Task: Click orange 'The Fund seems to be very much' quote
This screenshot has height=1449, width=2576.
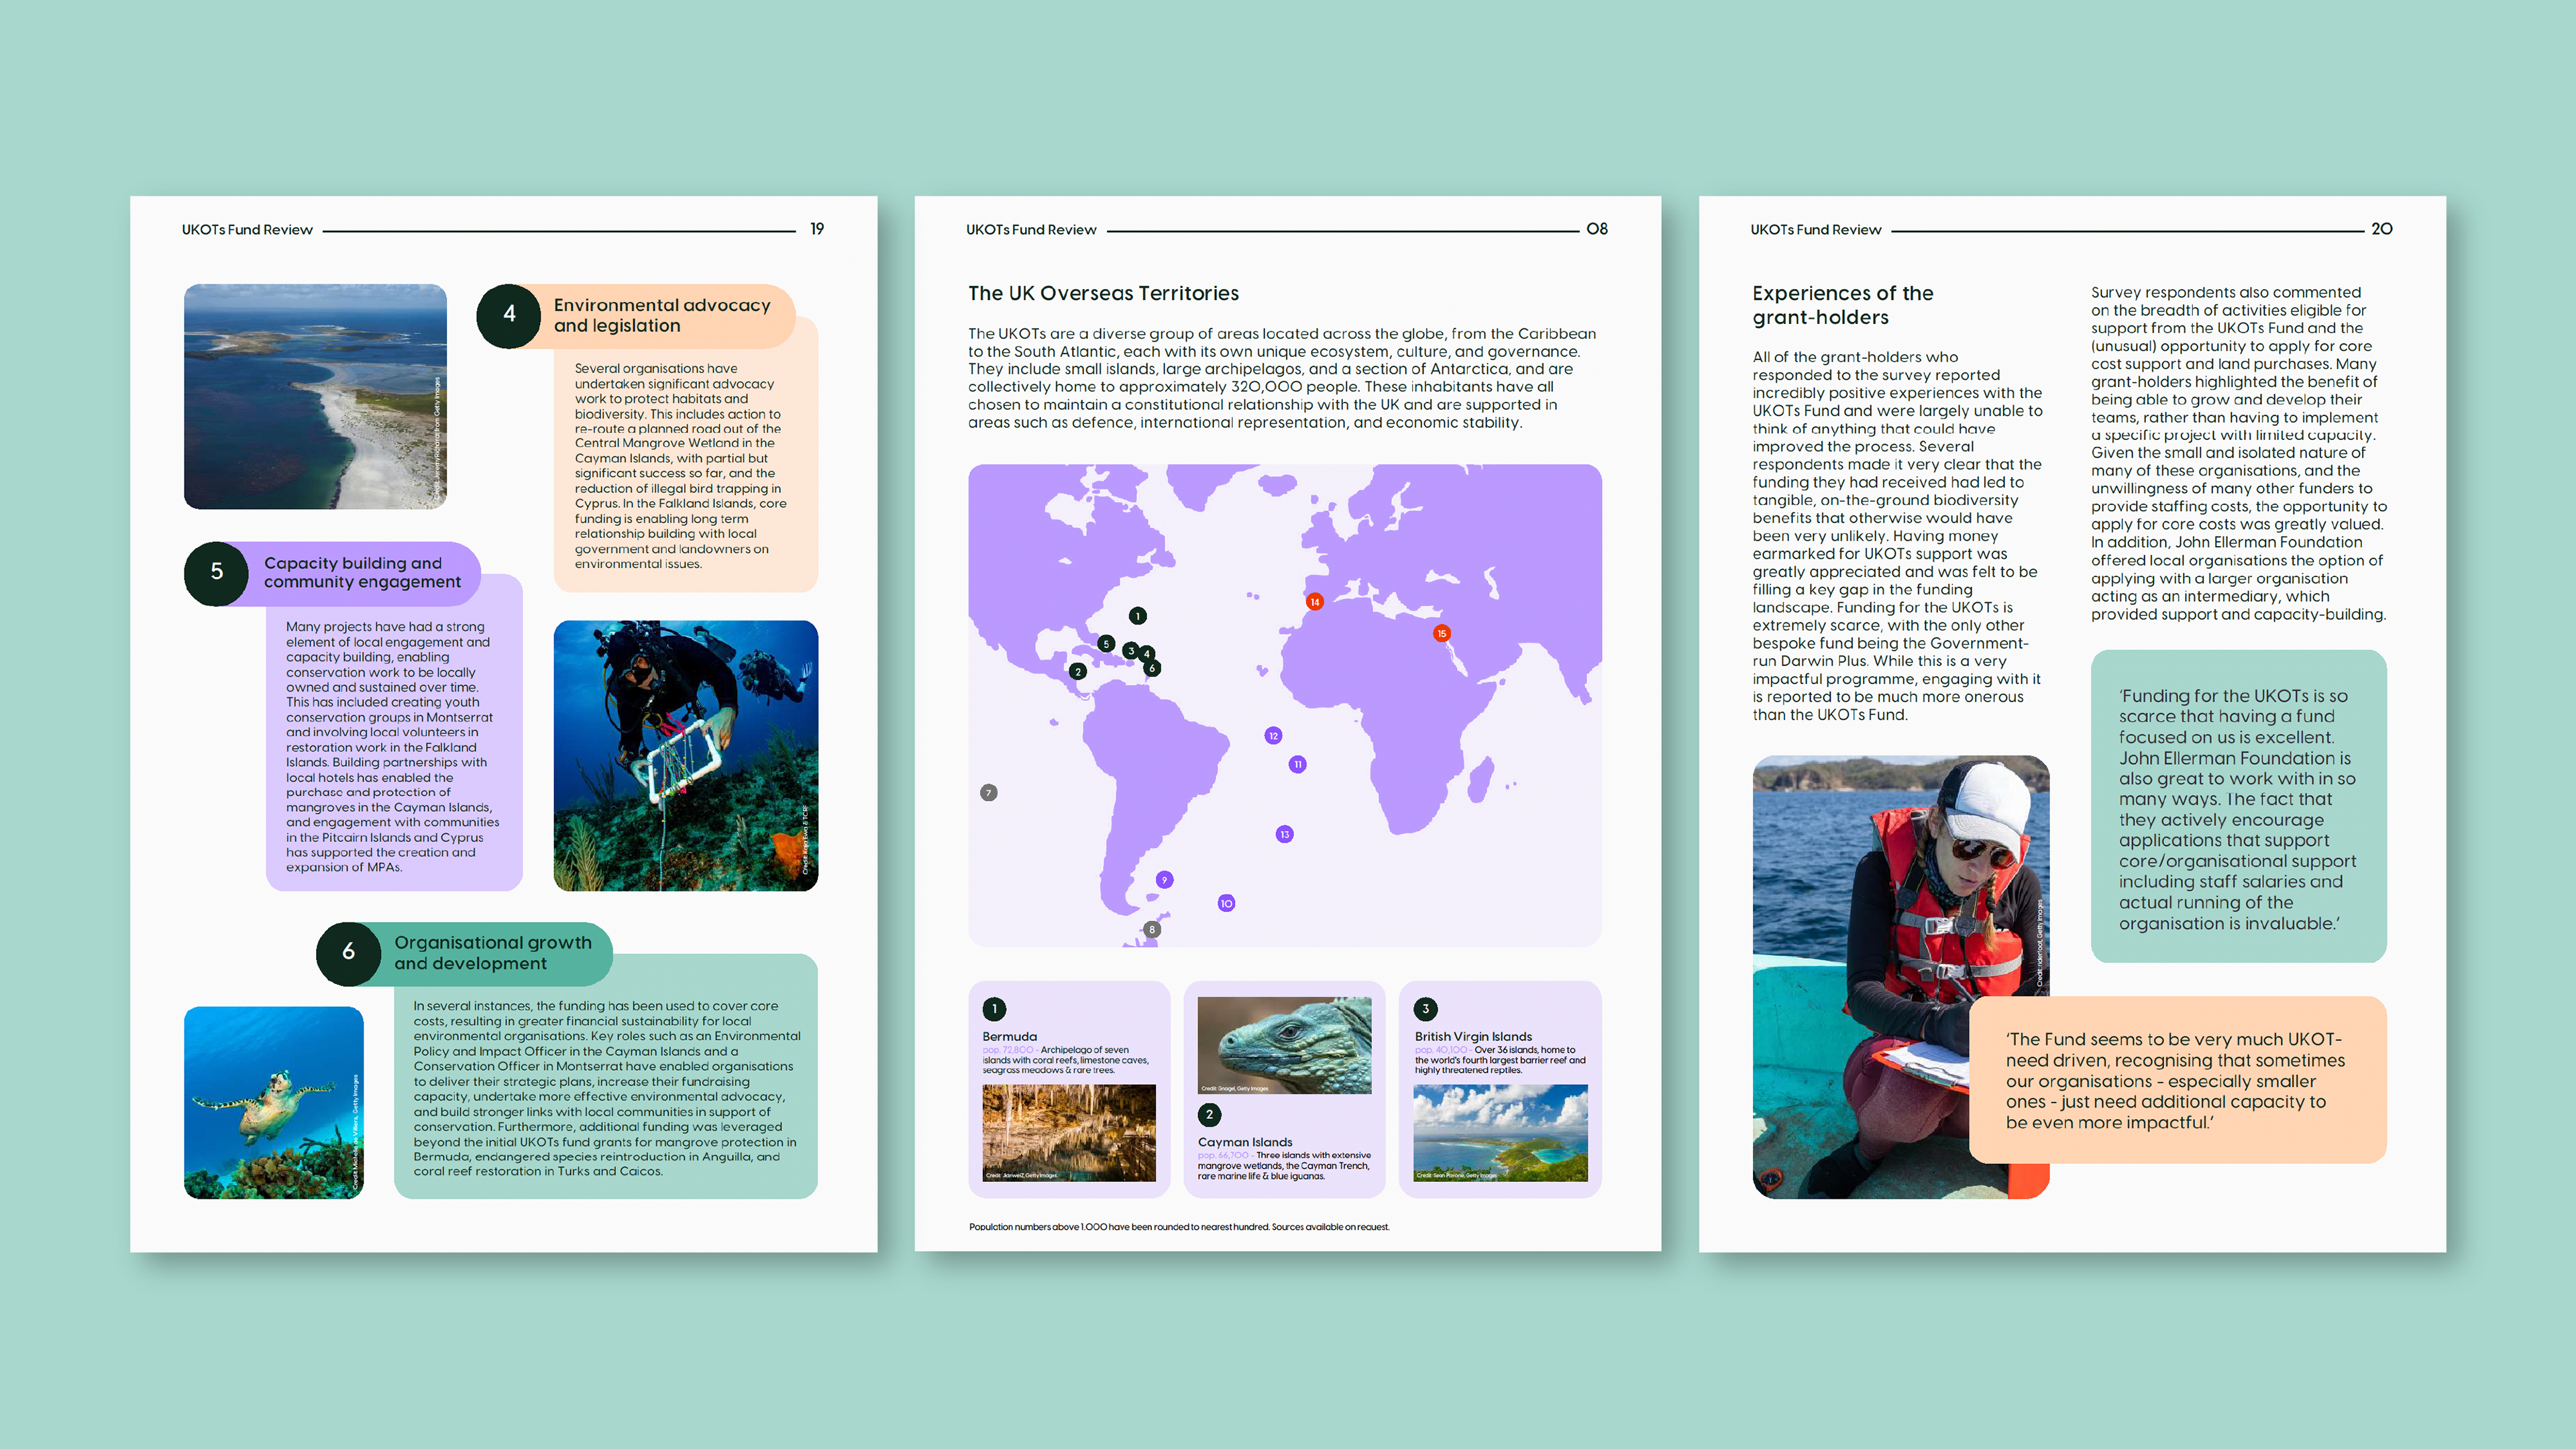Action: 2177,1080
